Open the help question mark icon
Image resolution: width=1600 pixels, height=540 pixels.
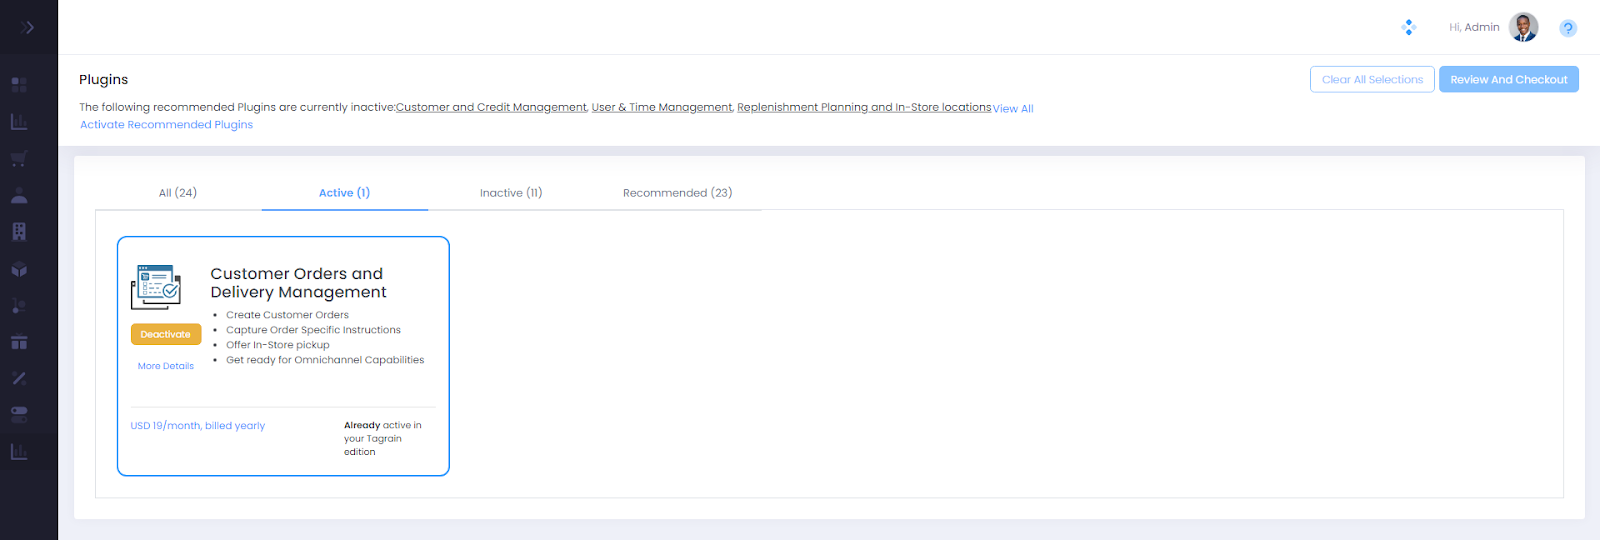point(1568,28)
